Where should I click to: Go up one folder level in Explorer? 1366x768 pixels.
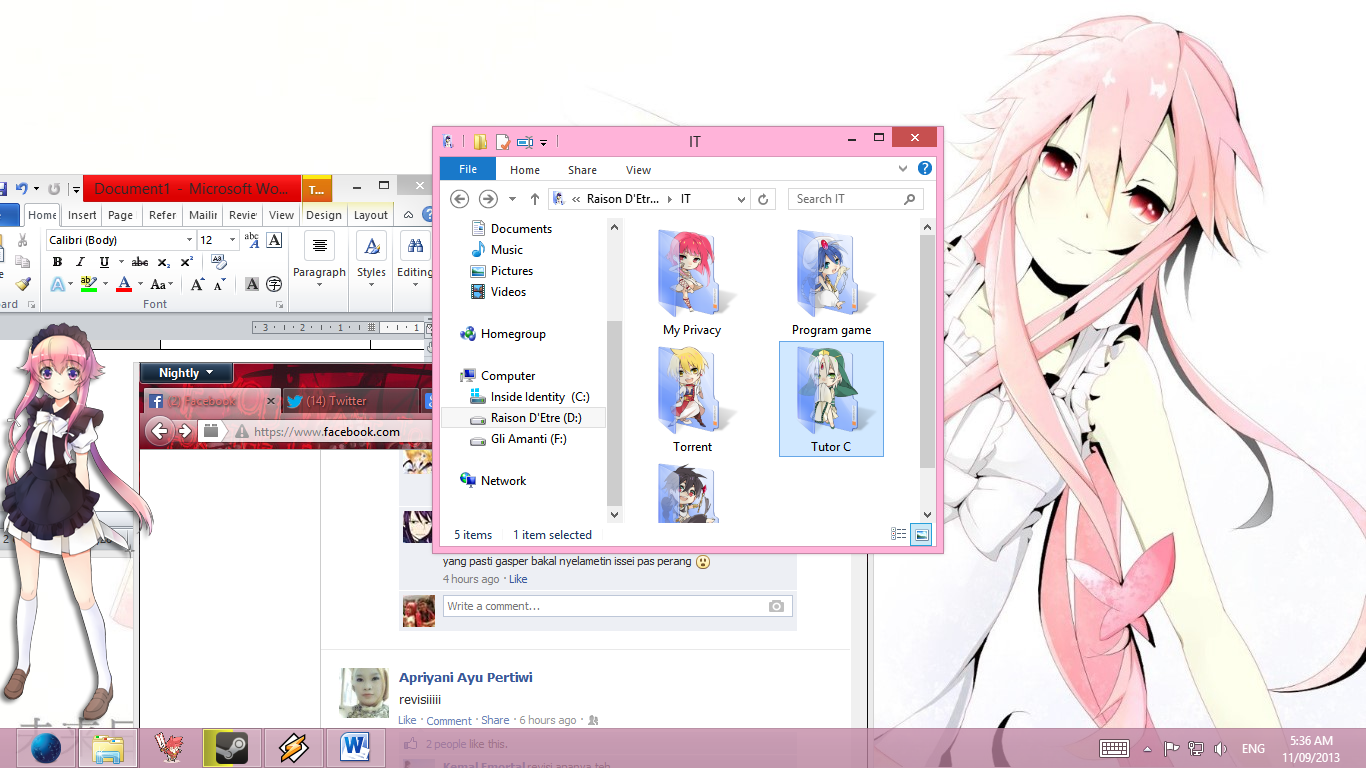(535, 199)
